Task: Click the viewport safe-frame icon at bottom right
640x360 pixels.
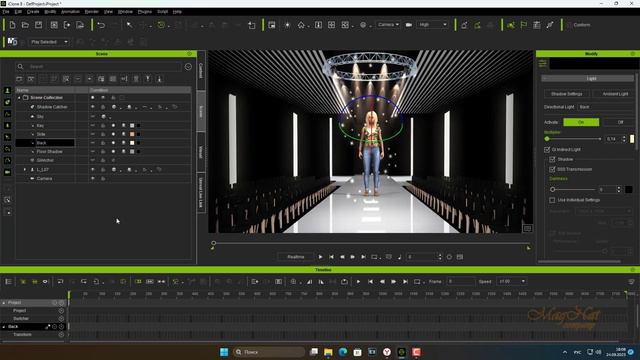Action: [x=527, y=228]
